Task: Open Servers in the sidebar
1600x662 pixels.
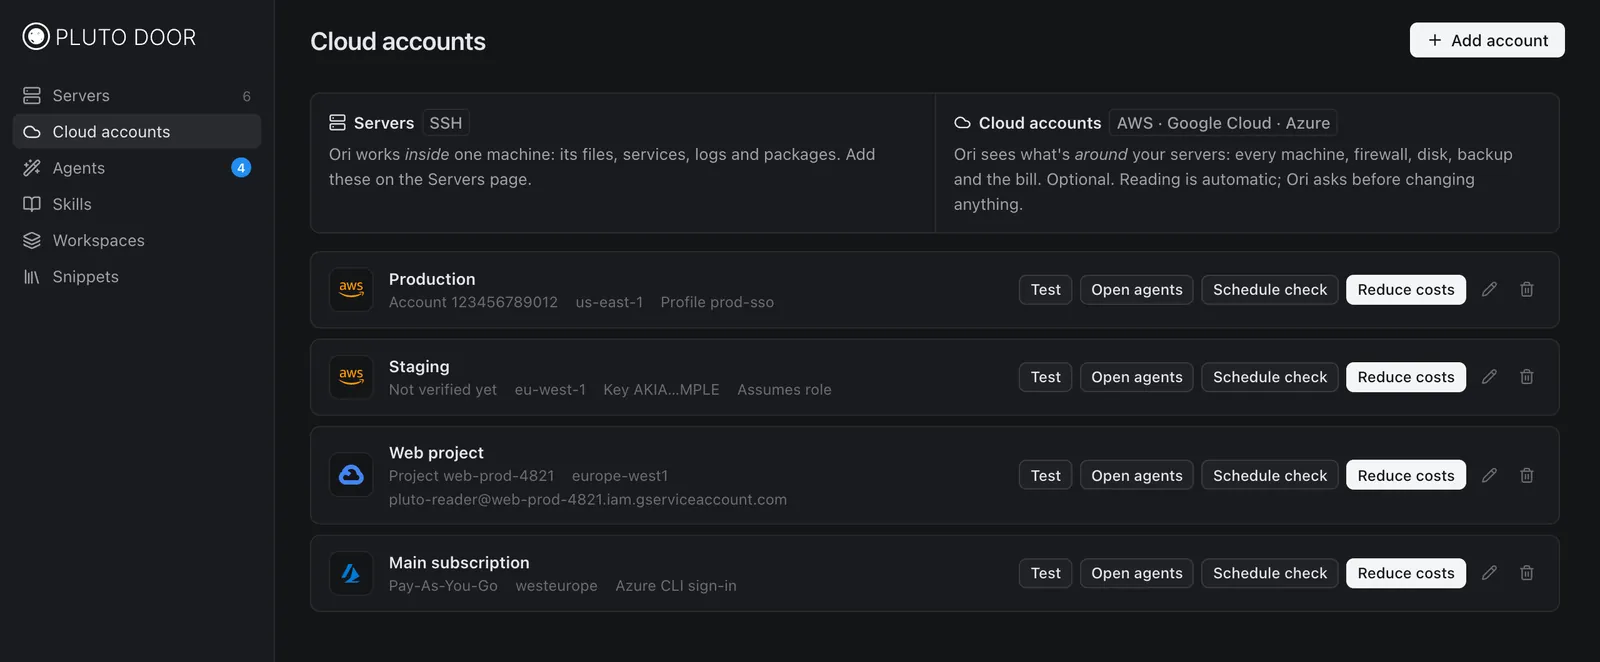Action: [x=137, y=96]
